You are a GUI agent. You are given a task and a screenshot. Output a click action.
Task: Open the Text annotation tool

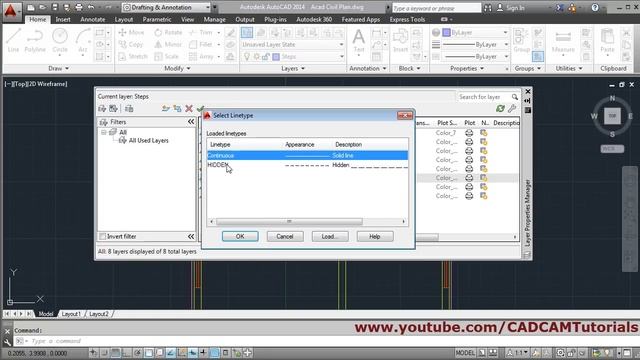359,40
